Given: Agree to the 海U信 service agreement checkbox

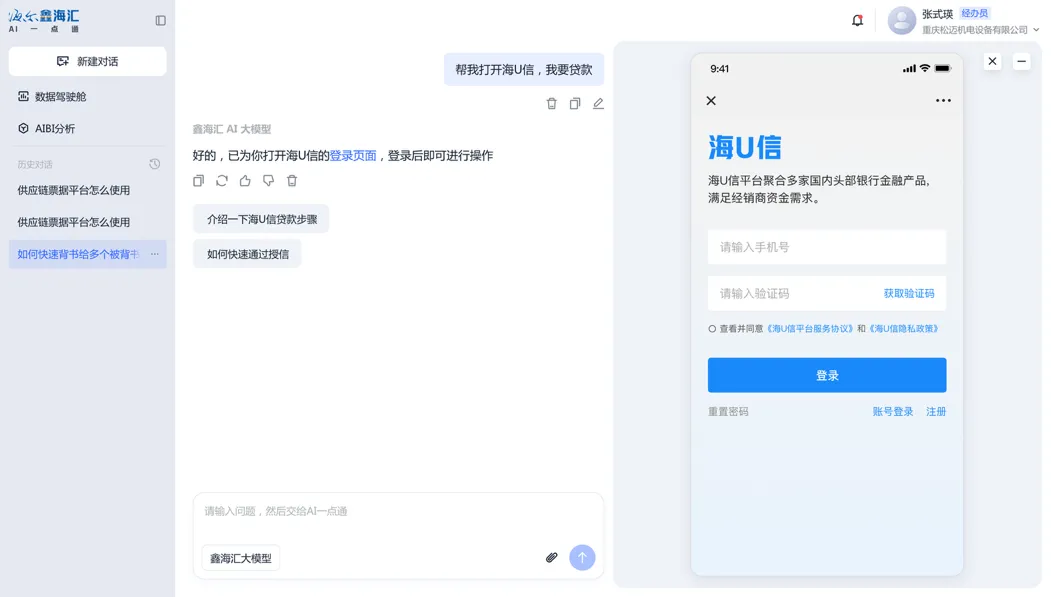Looking at the screenshot, I should pos(712,329).
